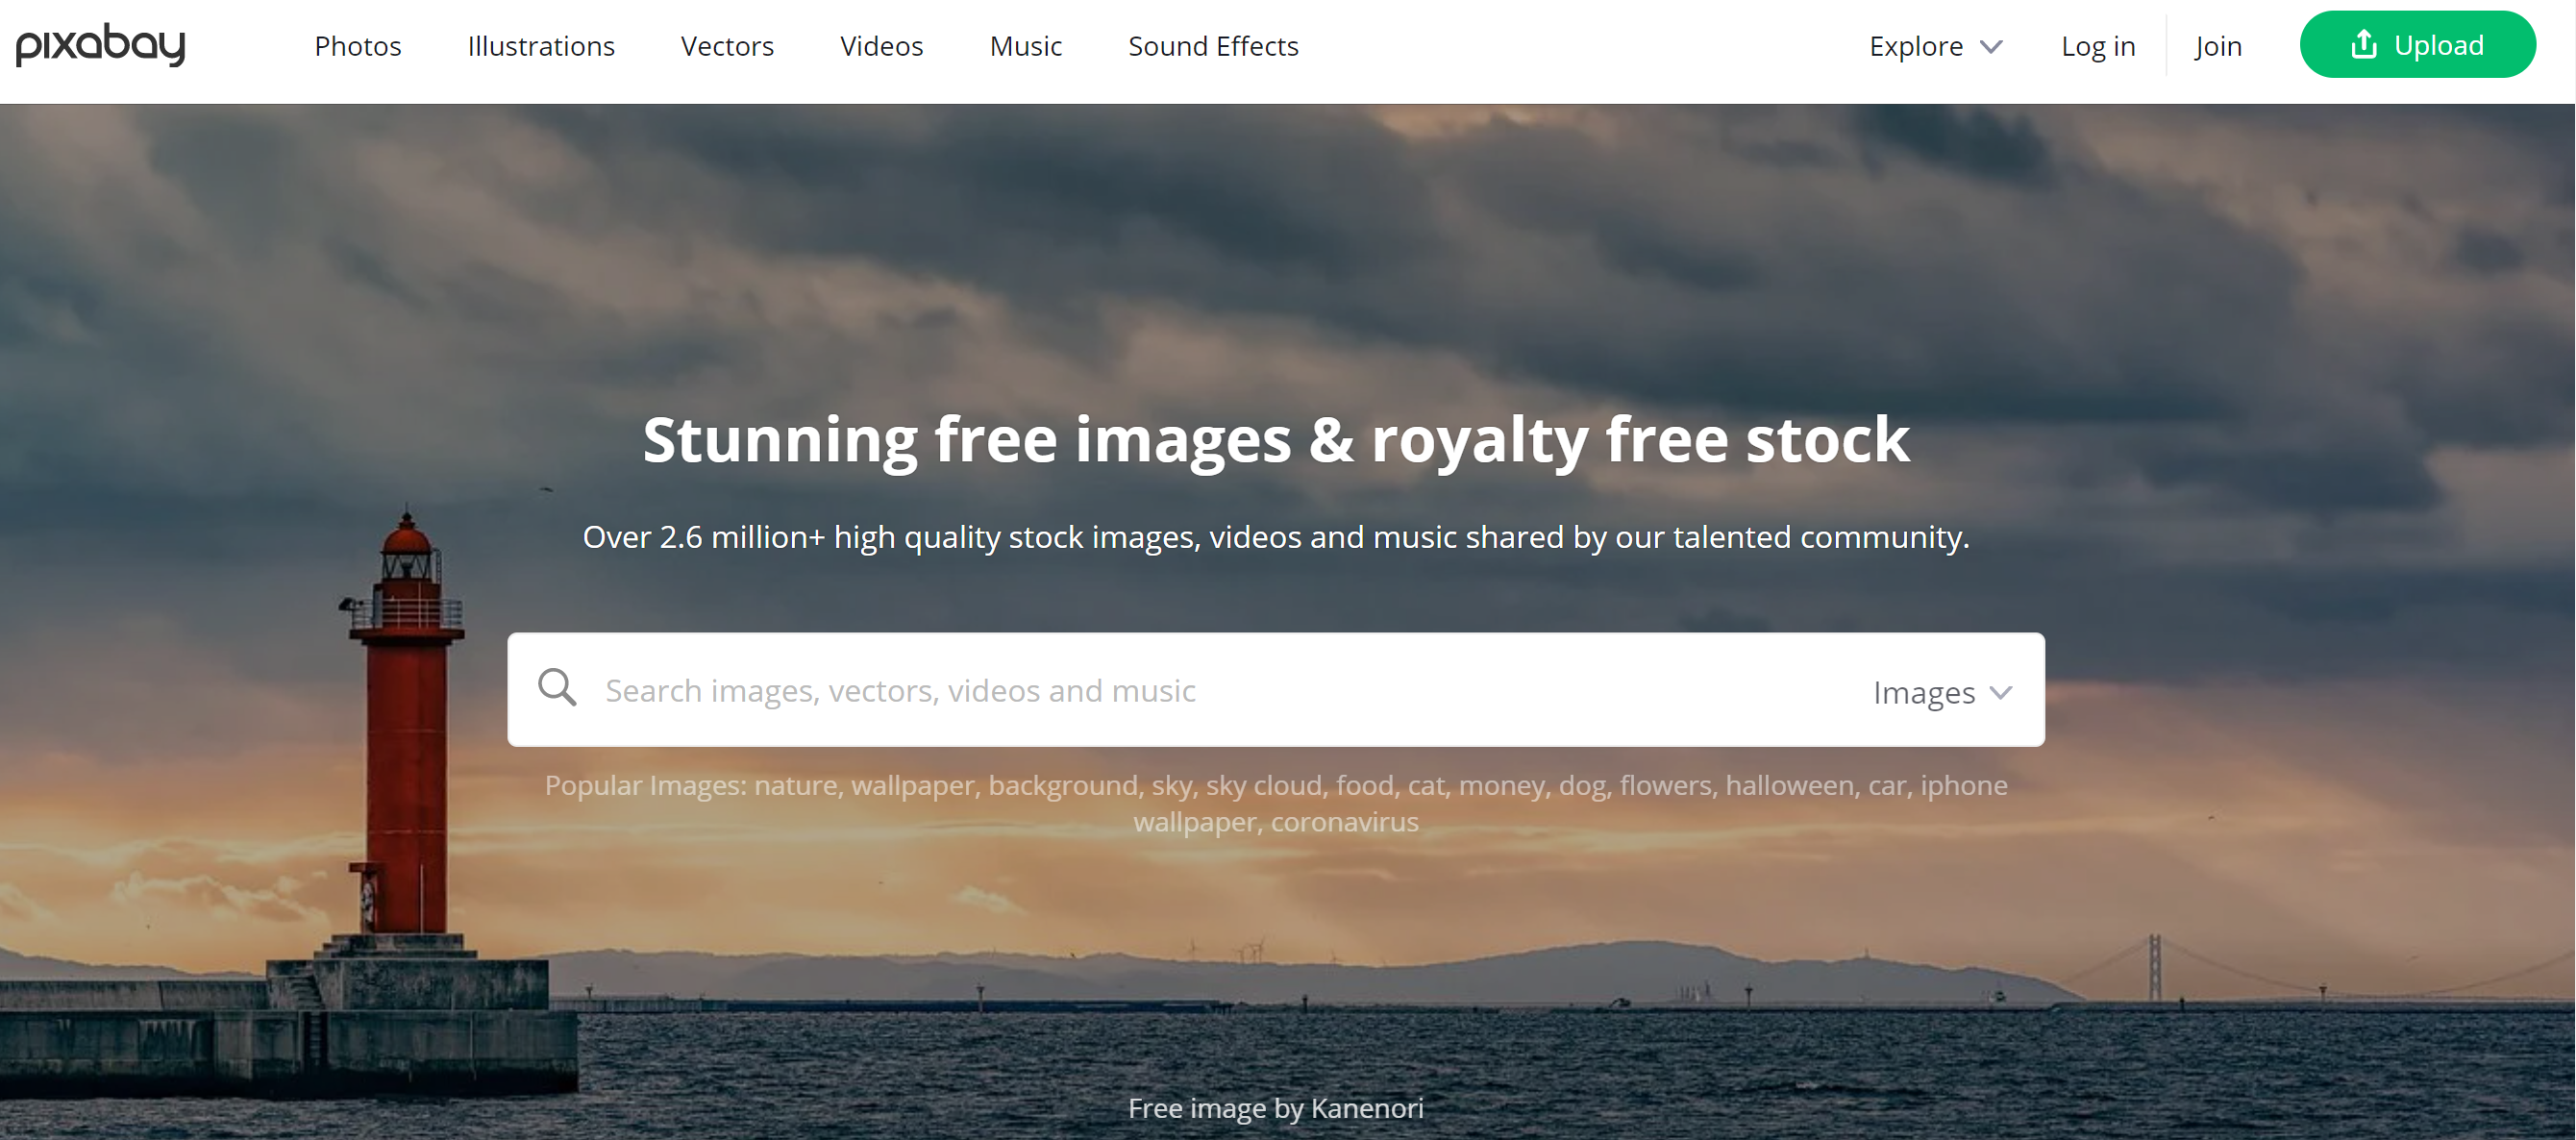Visit photographer Kanenori's credit link
The image size is (2576, 1140).
[1366, 1108]
